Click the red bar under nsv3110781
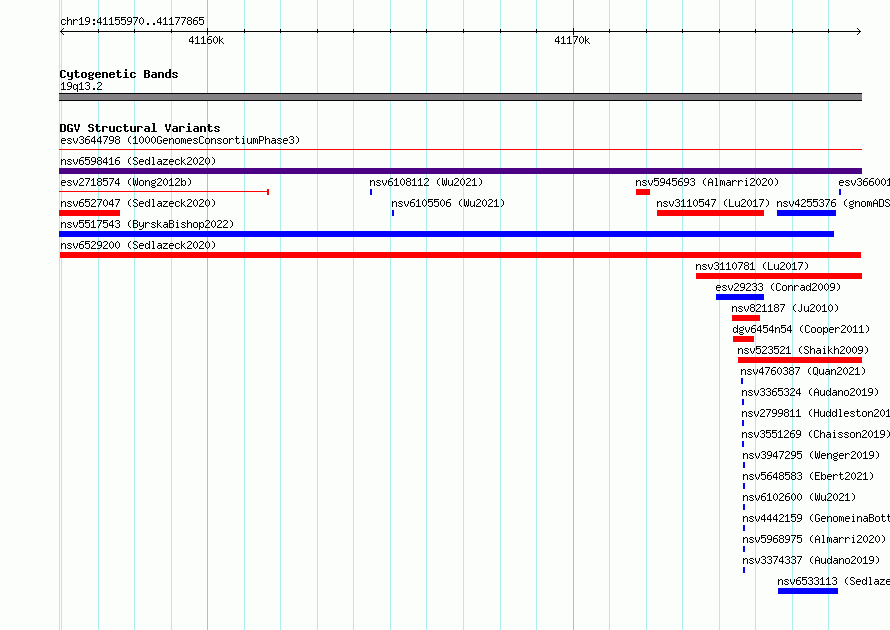This screenshot has height=630, width=890. pyautogui.click(x=779, y=276)
